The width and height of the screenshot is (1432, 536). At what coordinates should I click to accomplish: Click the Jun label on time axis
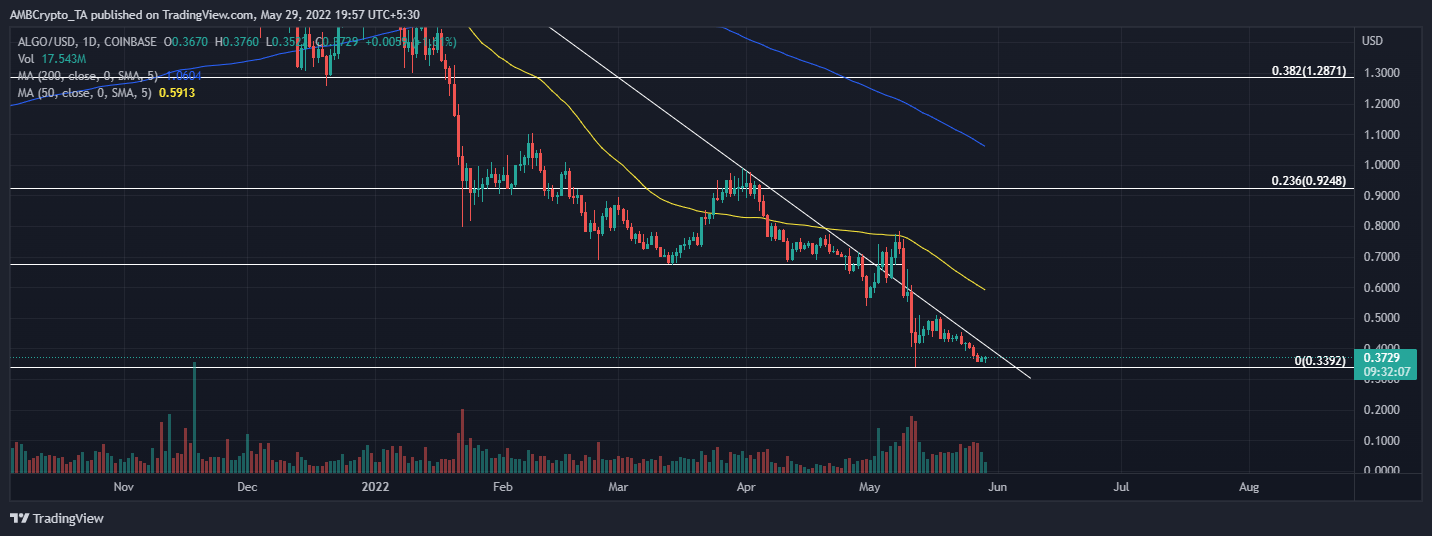click(x=996, y=487)
